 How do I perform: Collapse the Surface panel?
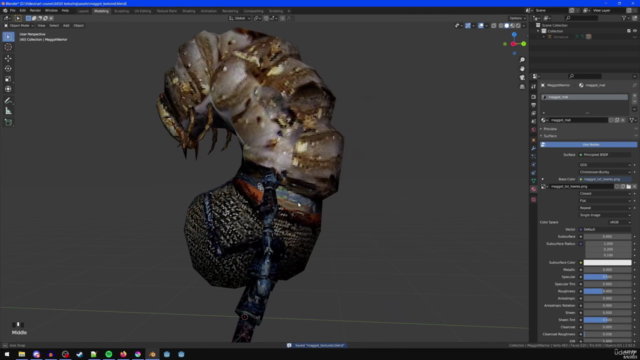(x=550, y=136)
